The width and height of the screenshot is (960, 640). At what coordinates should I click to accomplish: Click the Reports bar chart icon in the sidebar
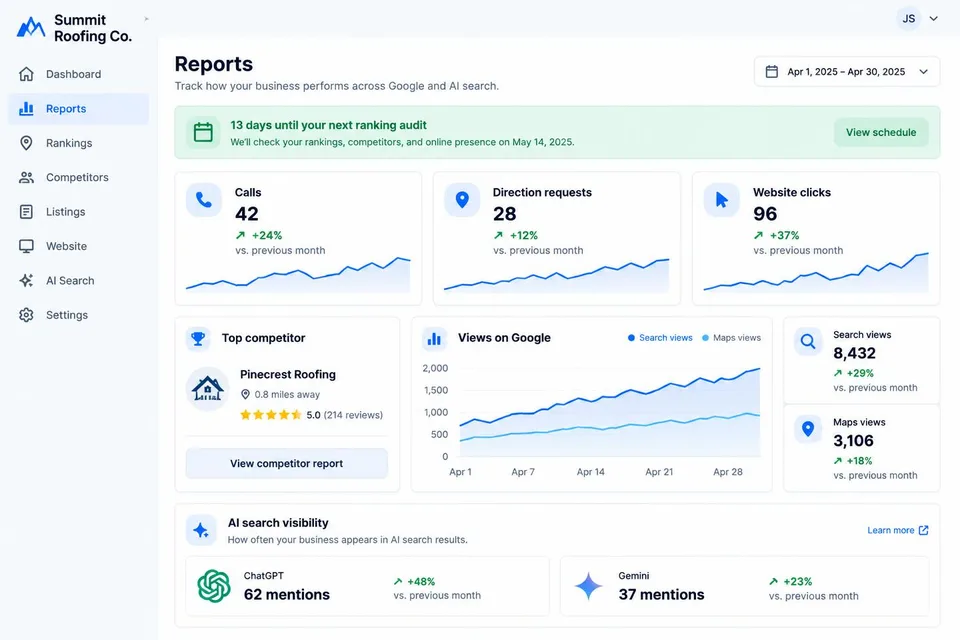(26, 108)
